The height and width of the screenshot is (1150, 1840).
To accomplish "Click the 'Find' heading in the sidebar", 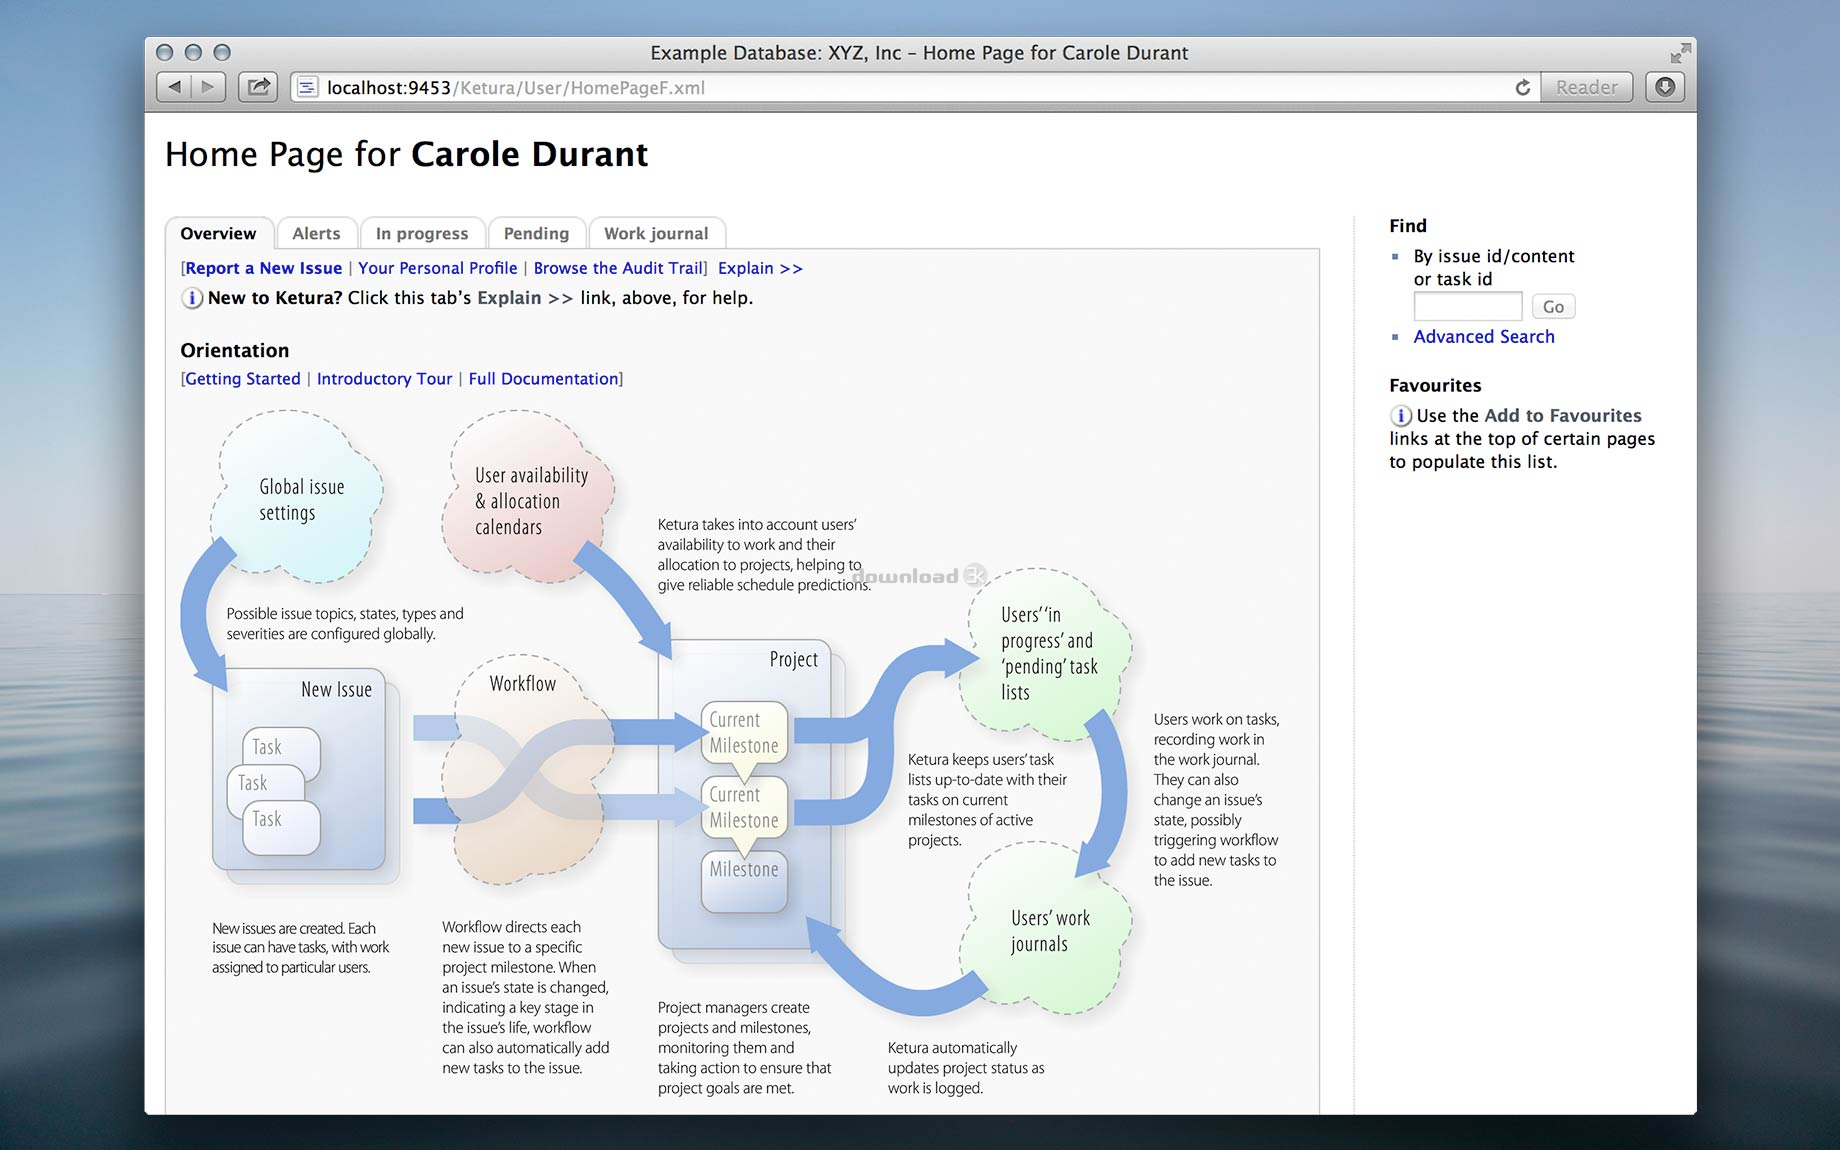I will pos(1408,226).
